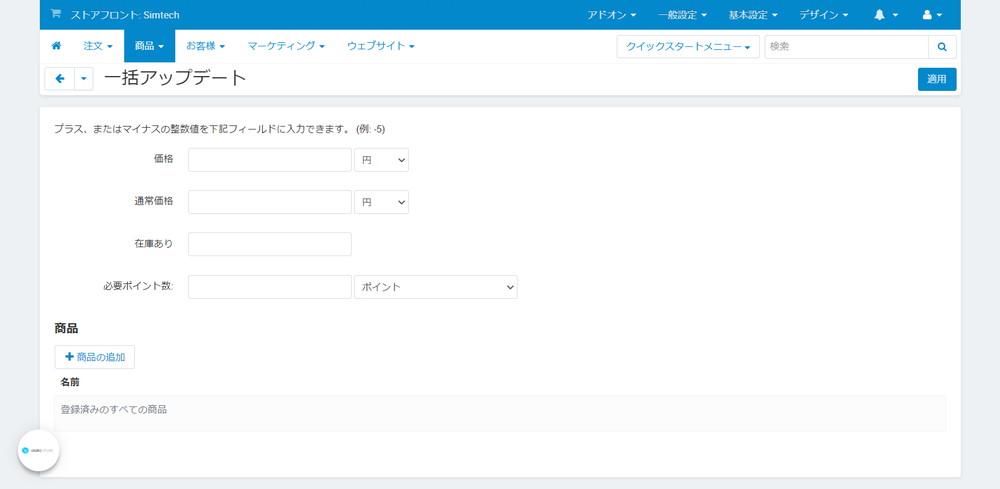Click the search magnifier button
Screen dimensions: 1000x489
pos(942,47)
